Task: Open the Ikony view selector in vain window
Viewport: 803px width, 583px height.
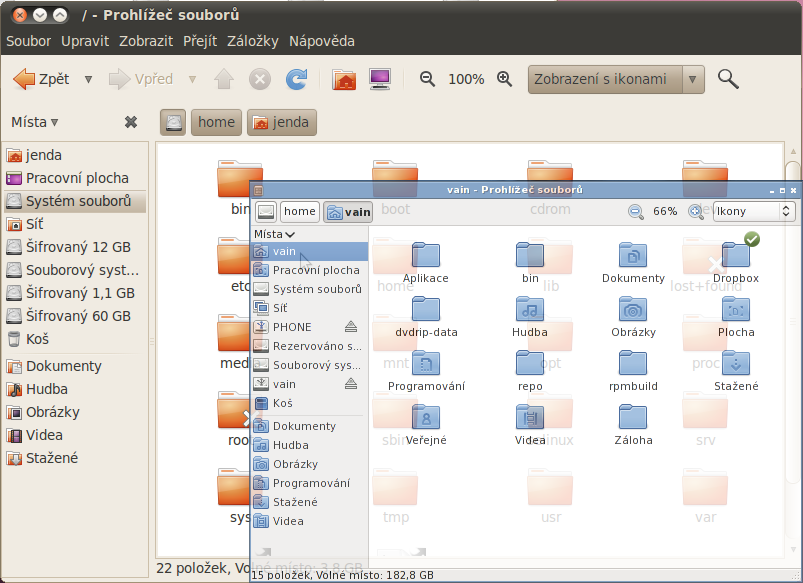Action: pyautogui.click(x=753, y=211)
